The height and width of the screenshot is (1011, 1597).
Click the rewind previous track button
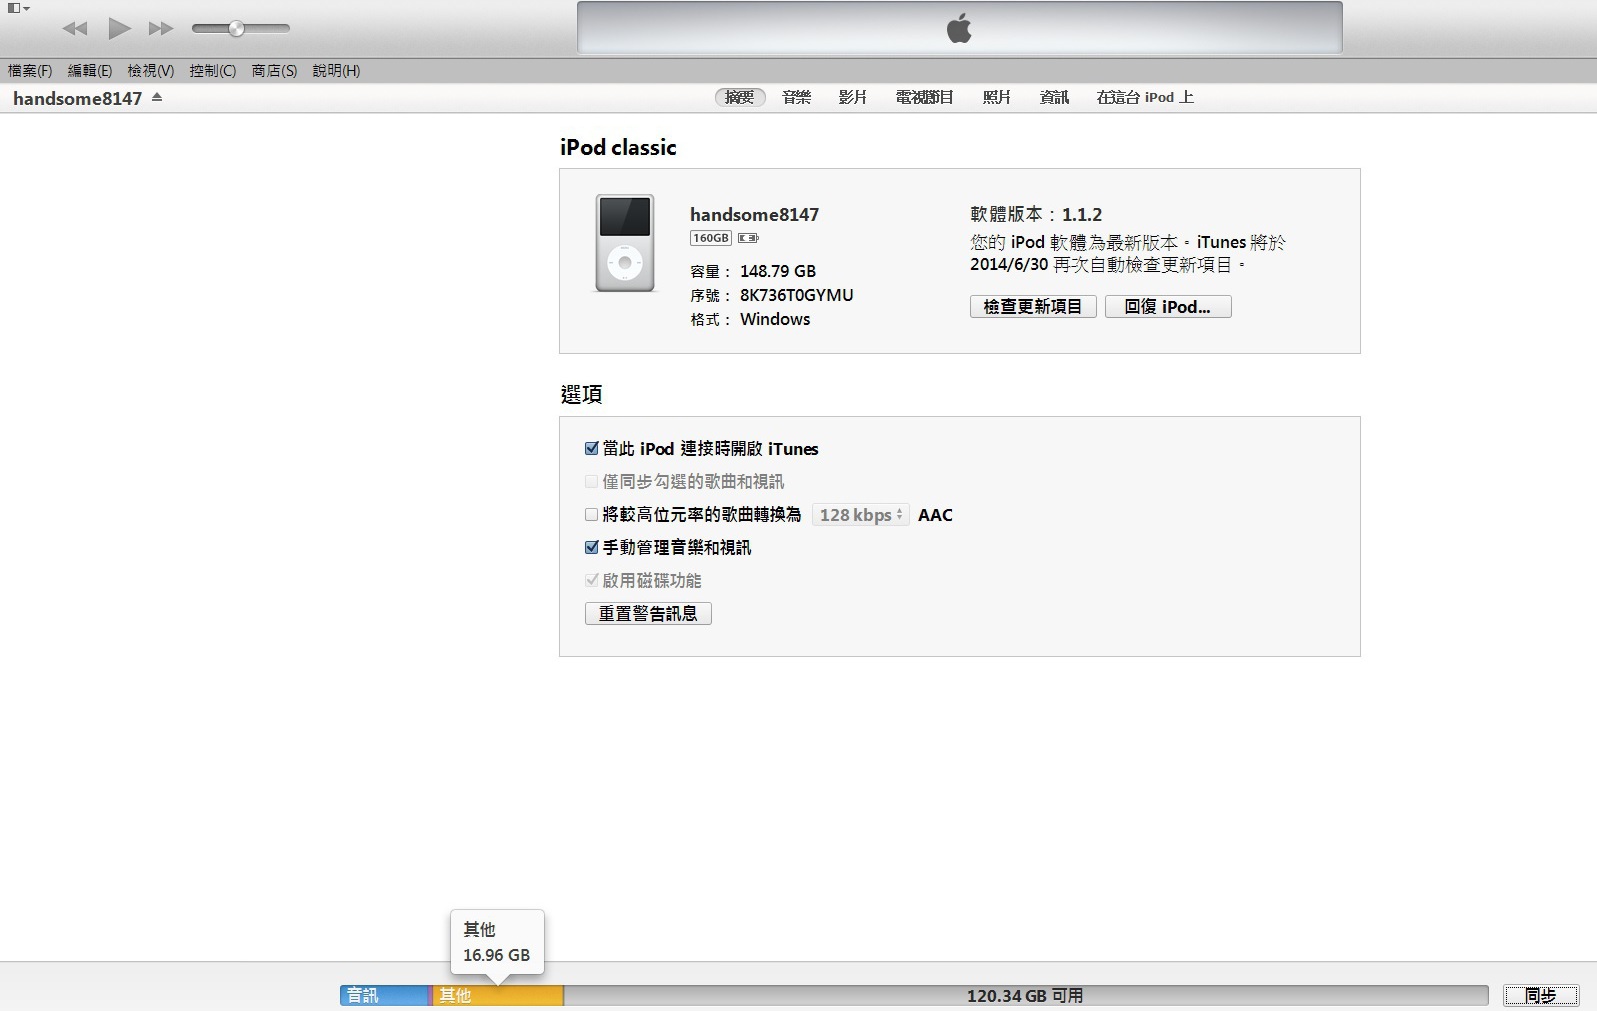point(75,29)
